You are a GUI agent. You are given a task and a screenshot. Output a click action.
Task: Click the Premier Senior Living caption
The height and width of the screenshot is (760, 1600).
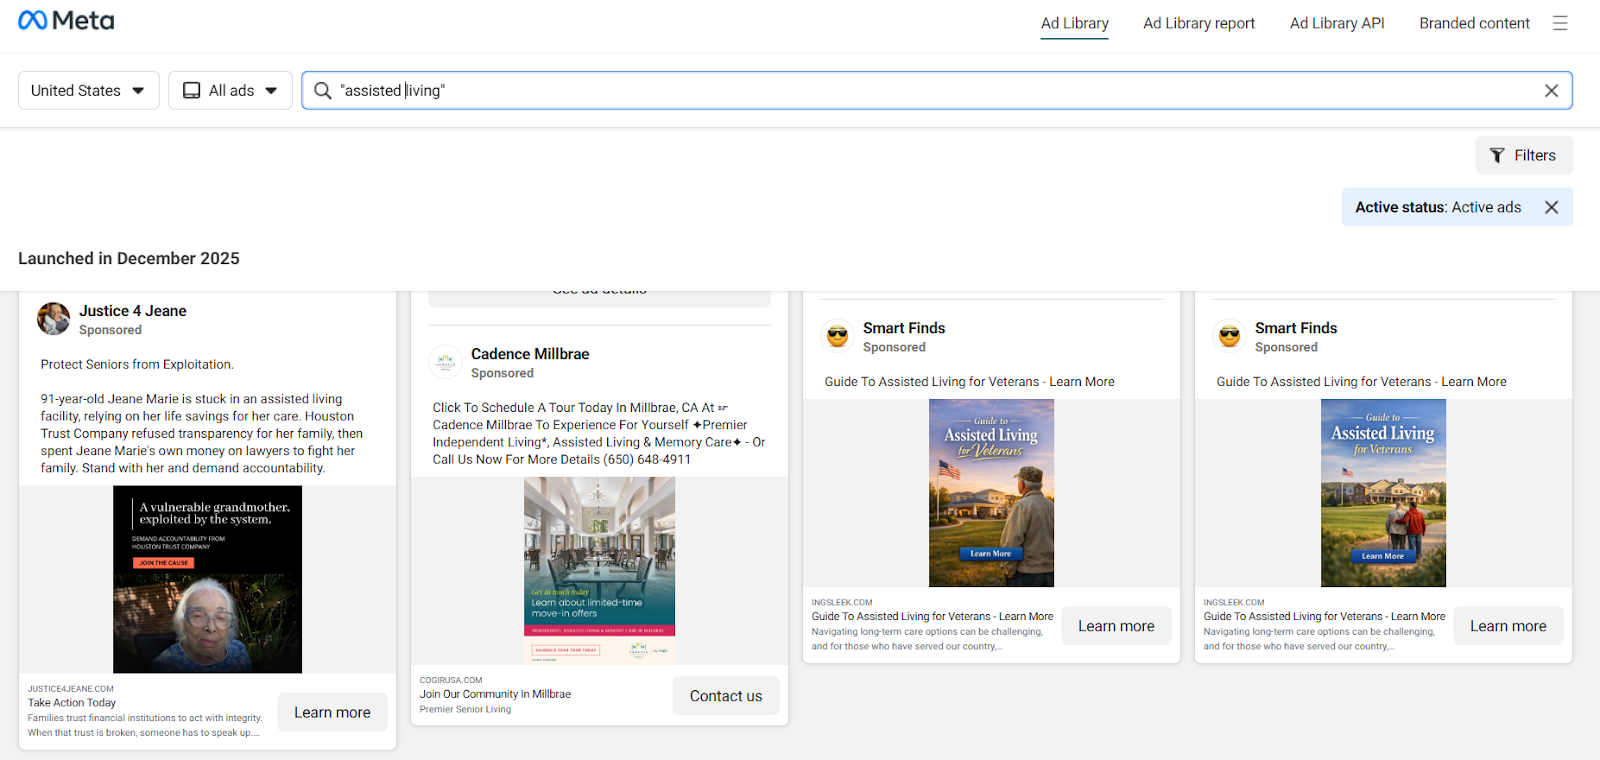(465, 709)
